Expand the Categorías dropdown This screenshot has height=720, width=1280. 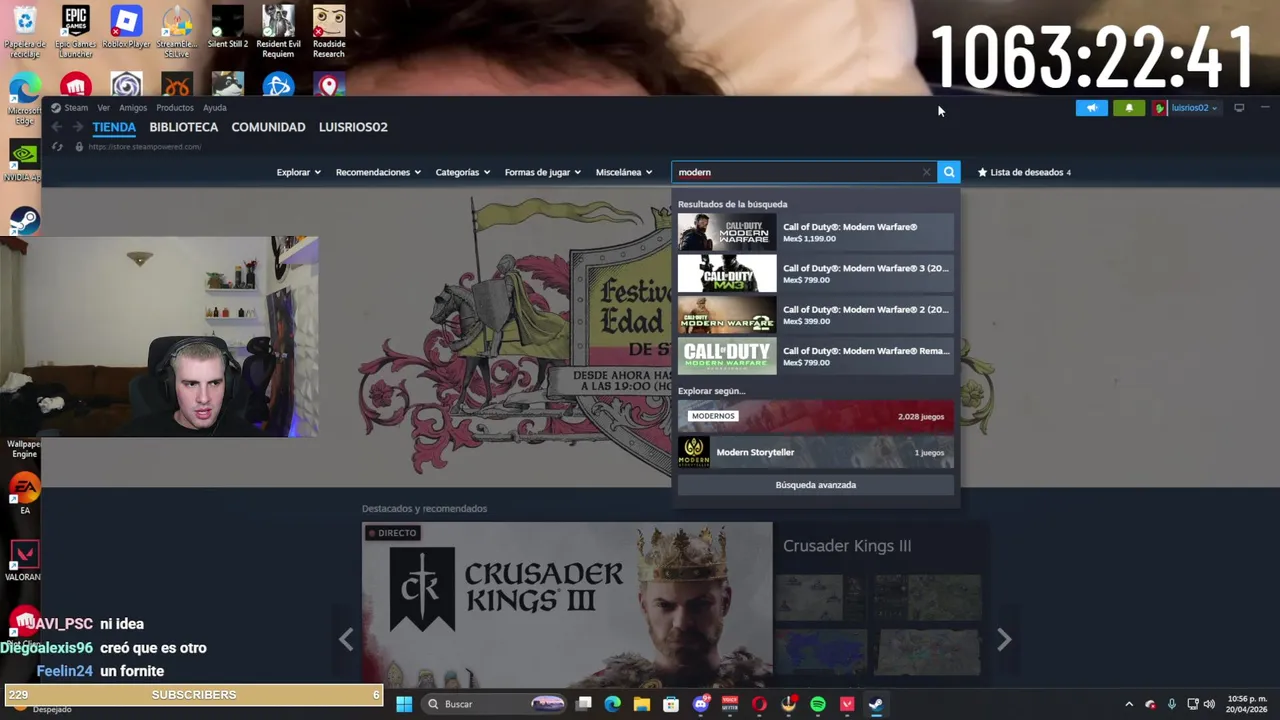click(x=462, y=172)
